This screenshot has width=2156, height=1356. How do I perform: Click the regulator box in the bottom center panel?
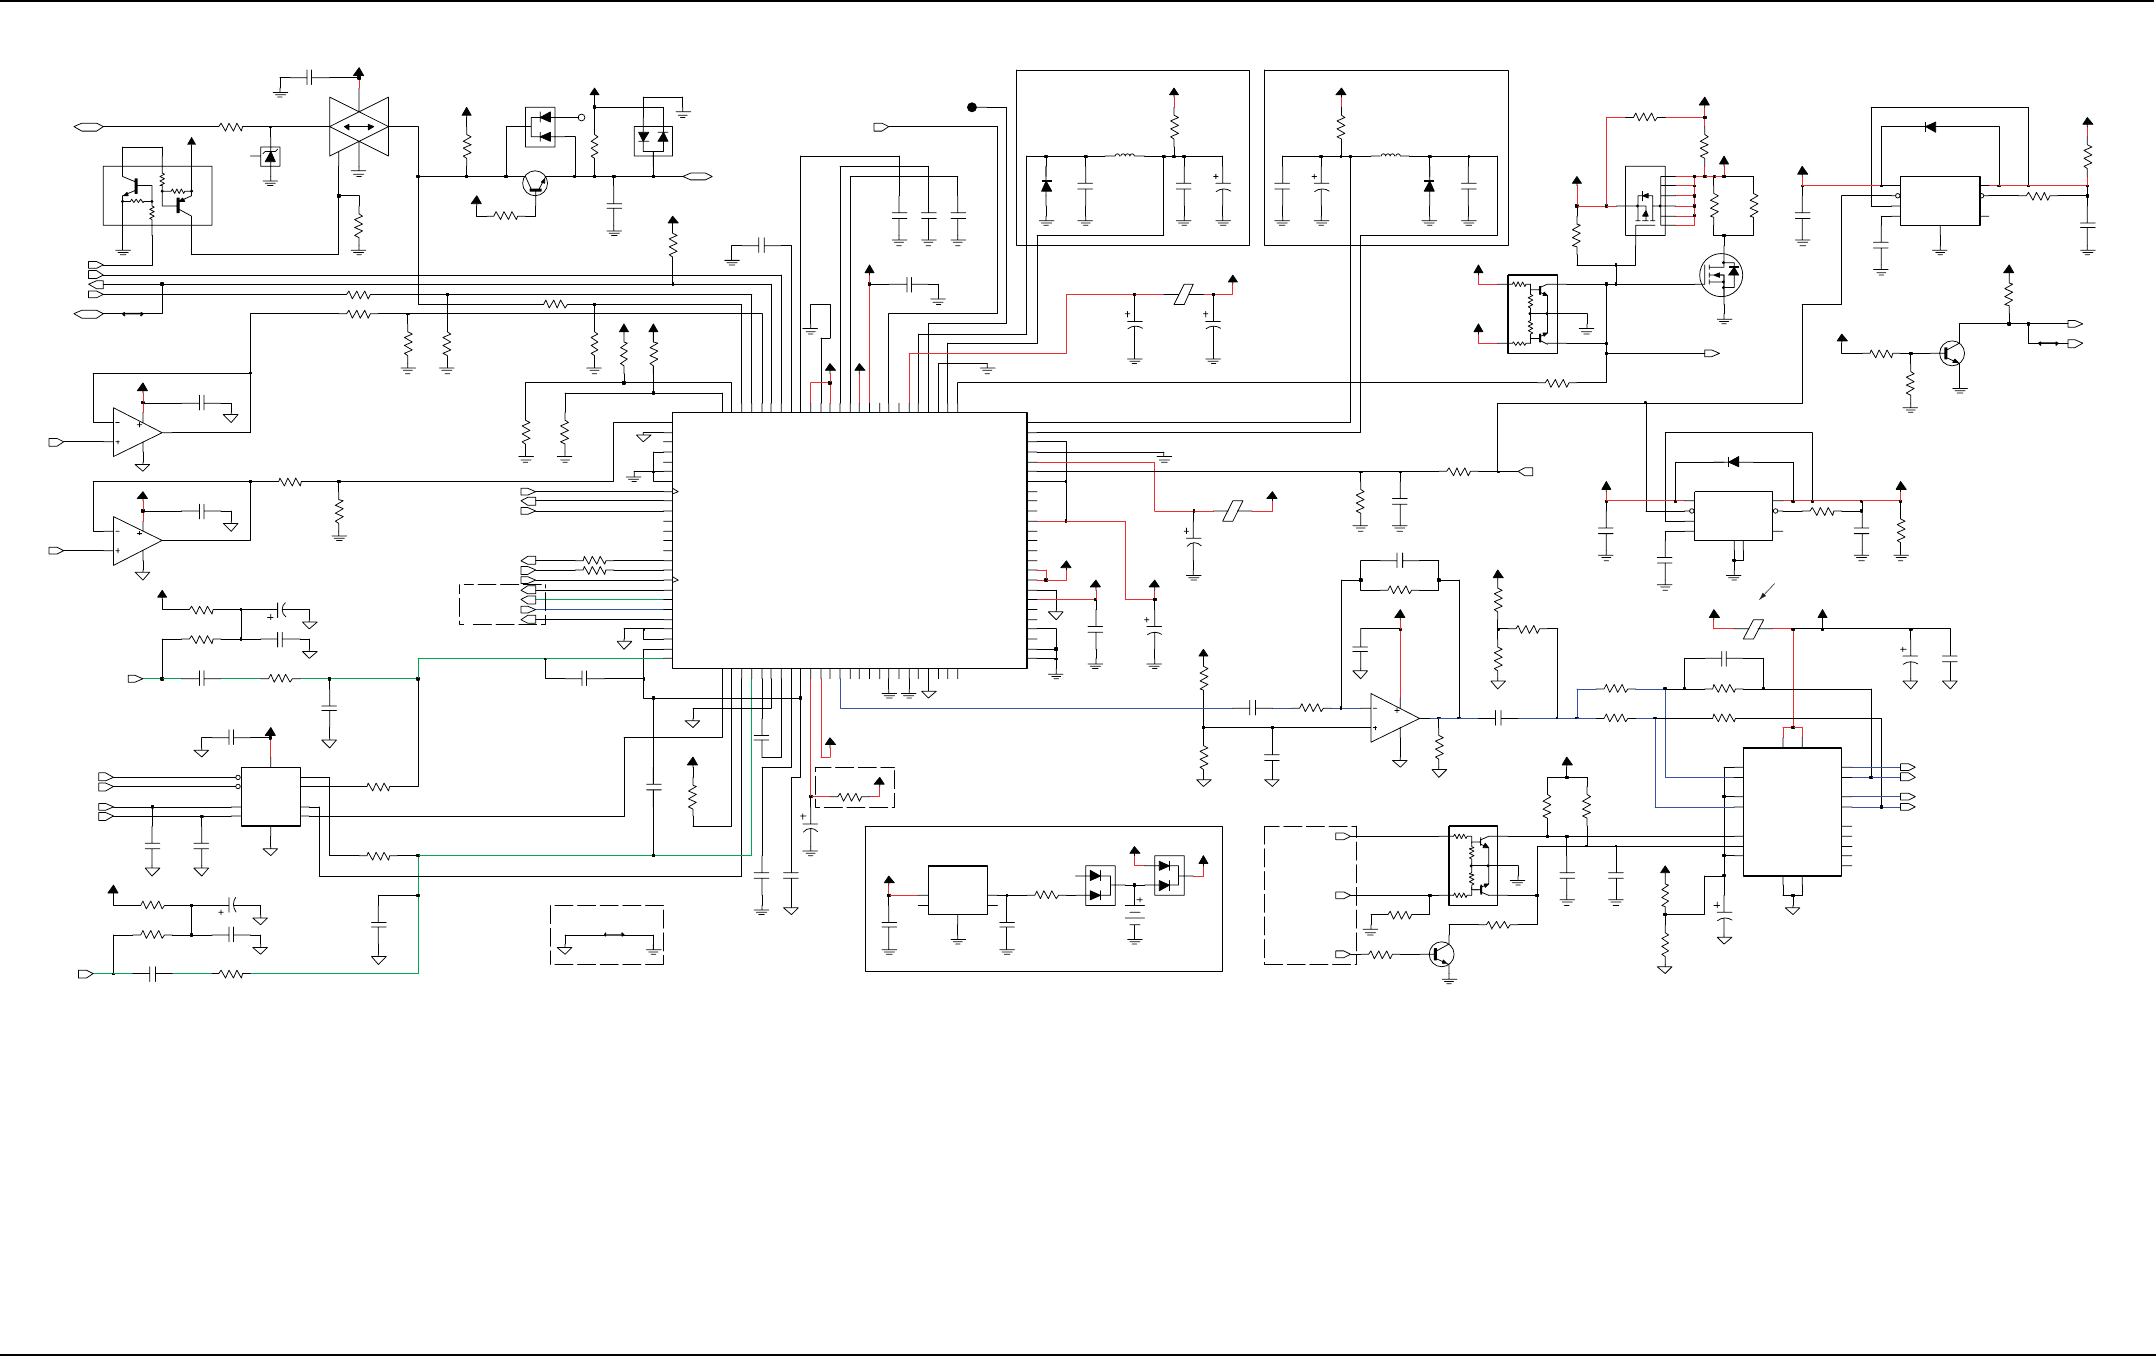coord(958,890)
